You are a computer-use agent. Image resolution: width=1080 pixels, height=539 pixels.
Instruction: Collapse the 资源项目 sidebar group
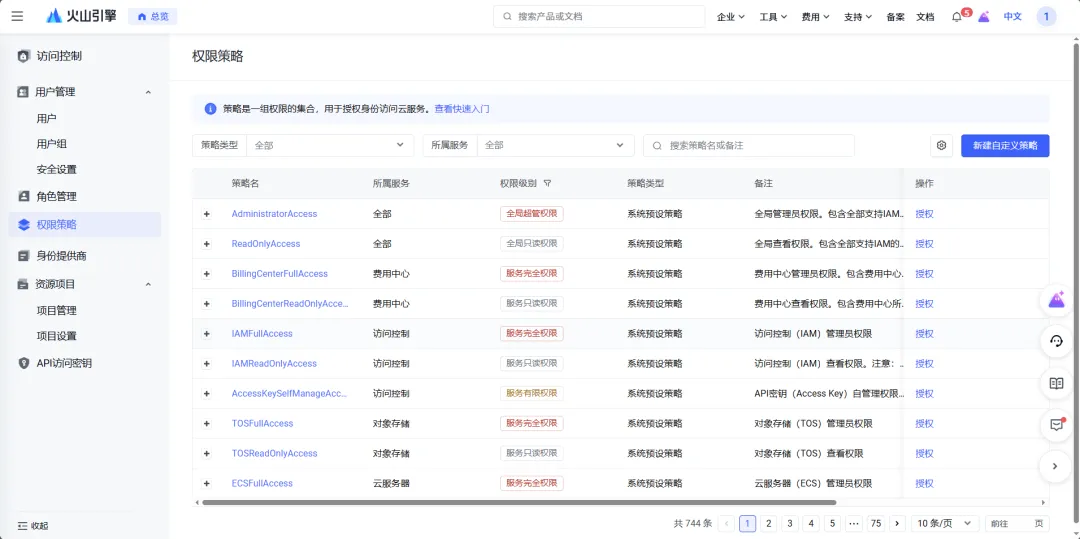point(148,284)
